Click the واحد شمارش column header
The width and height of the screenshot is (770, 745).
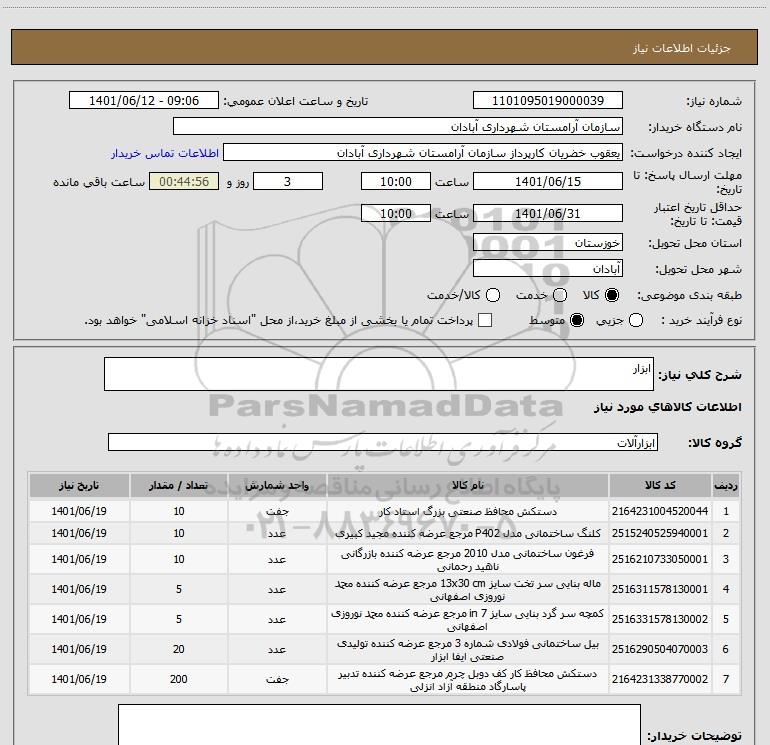click(277, 486)
